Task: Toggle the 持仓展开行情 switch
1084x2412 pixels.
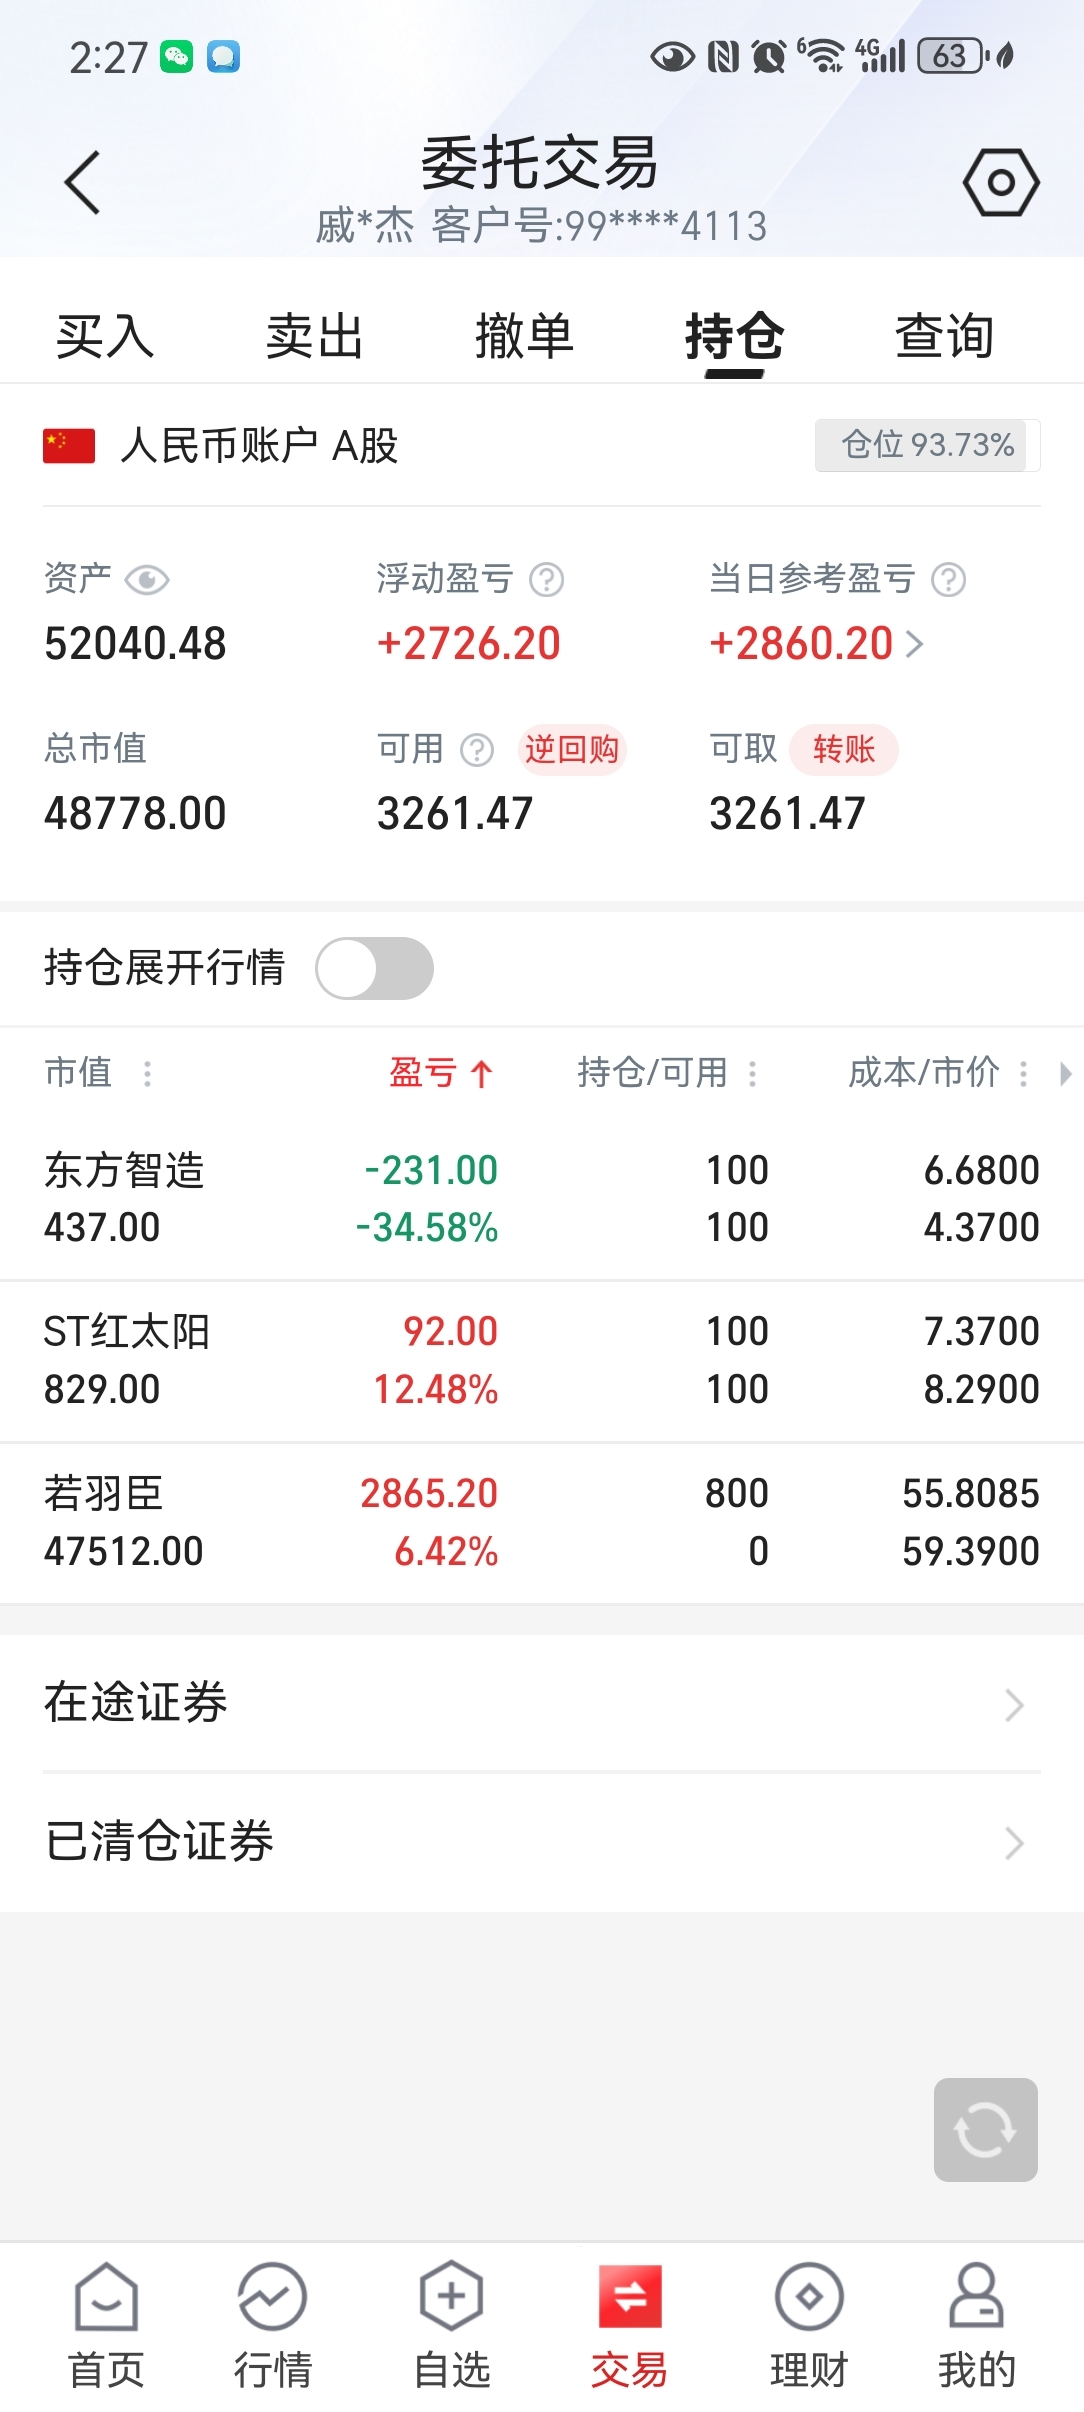Action: (374, 968)
